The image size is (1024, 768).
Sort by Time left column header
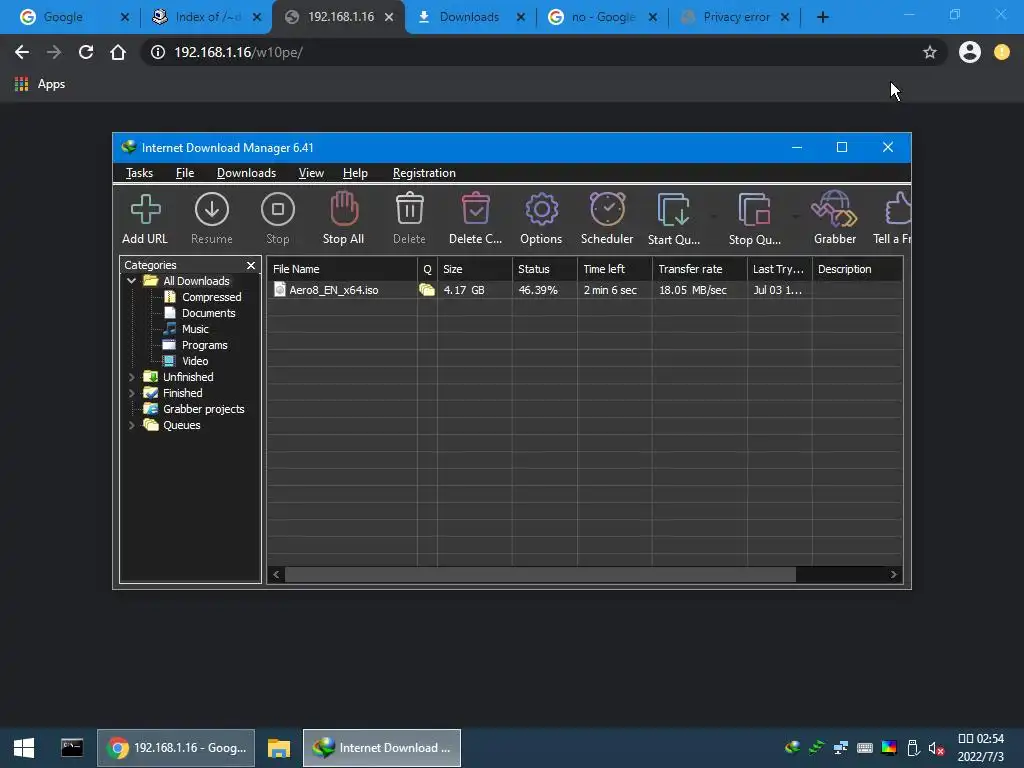click(615, 269)
